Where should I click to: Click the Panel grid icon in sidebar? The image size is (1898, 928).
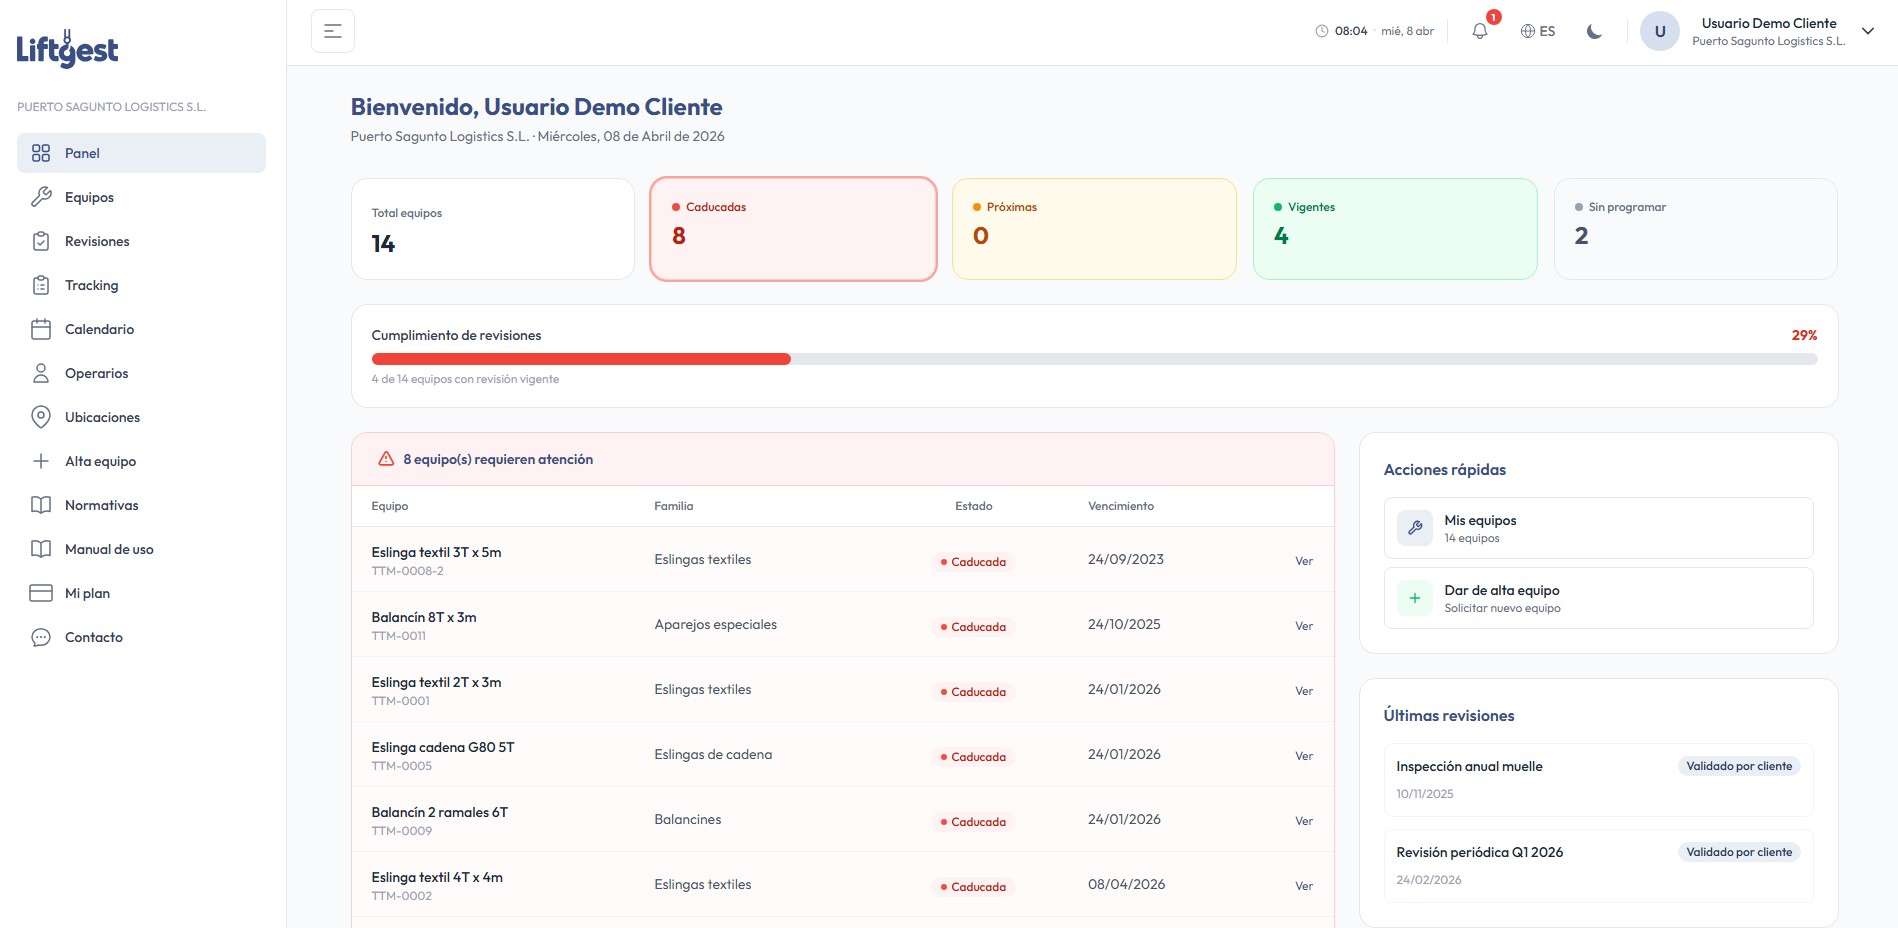coord(41,153)
